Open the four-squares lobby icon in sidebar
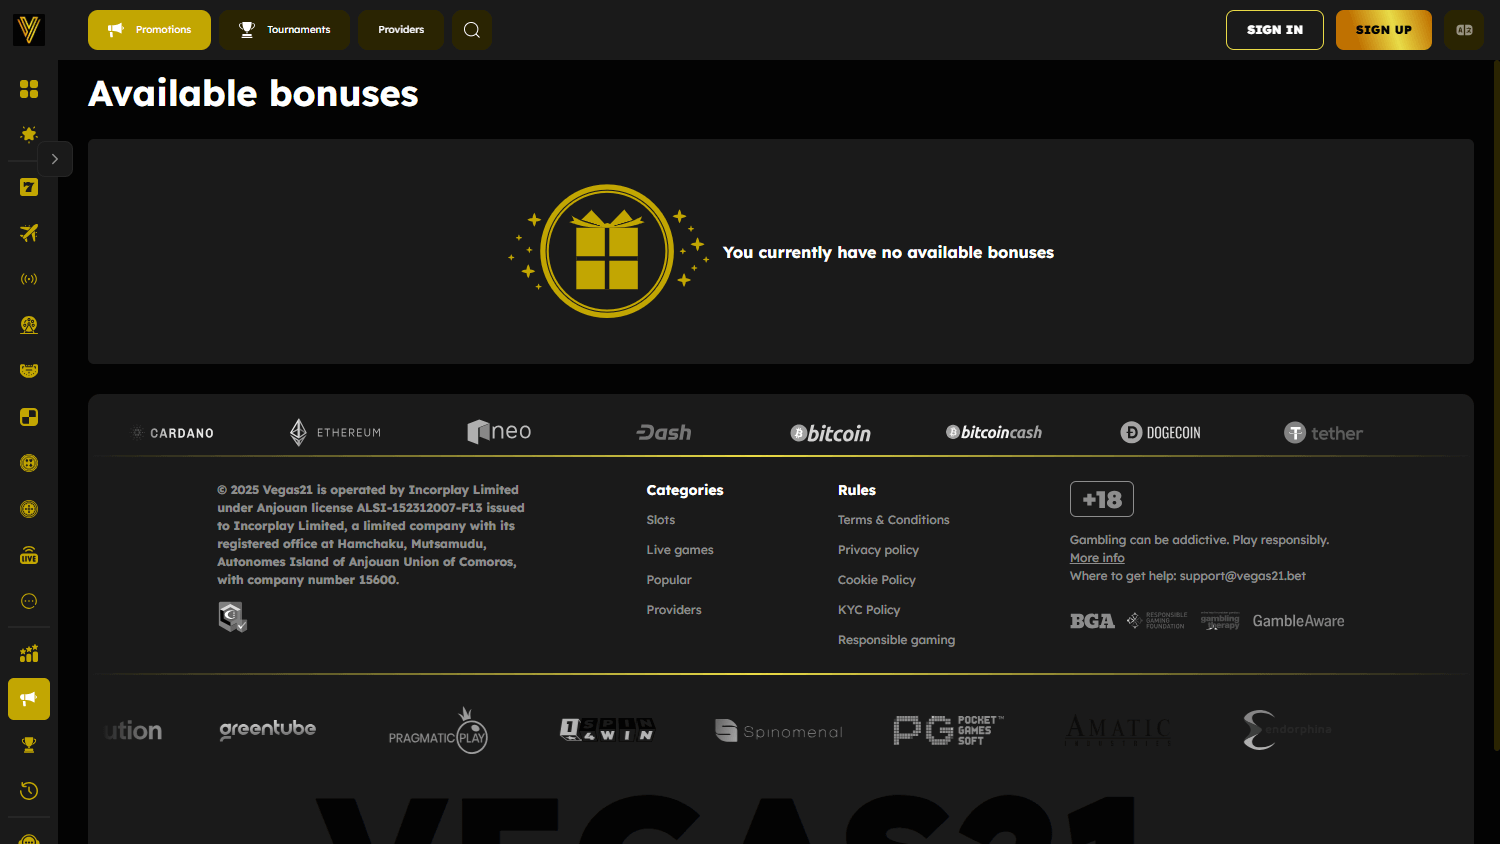The width and height of the screenshot is (1500, 844). click(x=29, y=89)
